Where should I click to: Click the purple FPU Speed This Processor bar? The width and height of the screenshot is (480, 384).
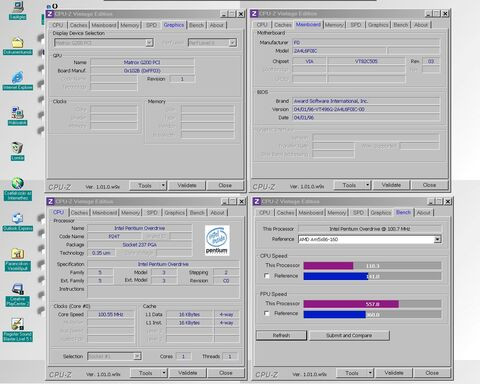(351, 304)
